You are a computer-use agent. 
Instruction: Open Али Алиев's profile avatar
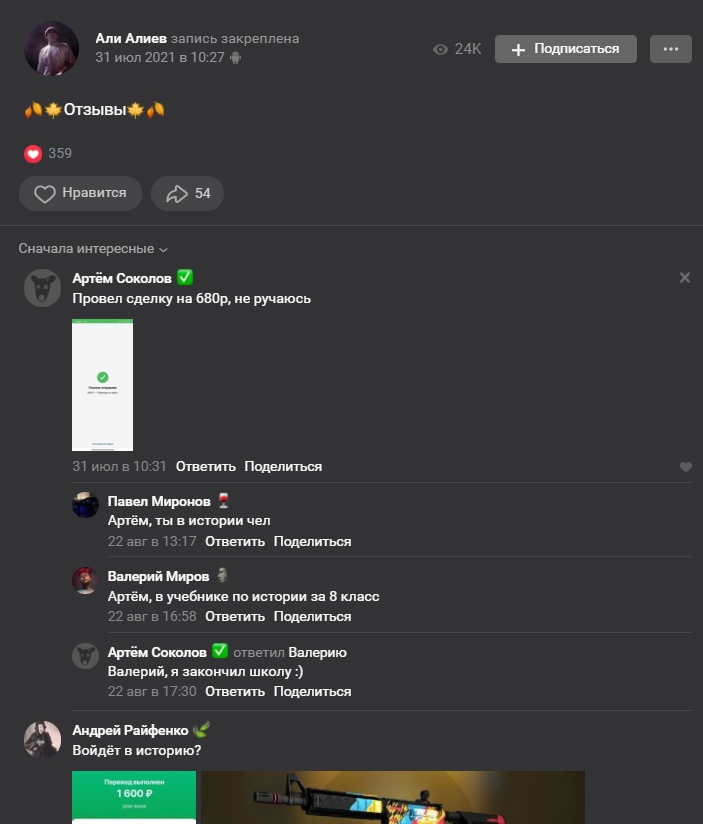click(x=51, y=48)
